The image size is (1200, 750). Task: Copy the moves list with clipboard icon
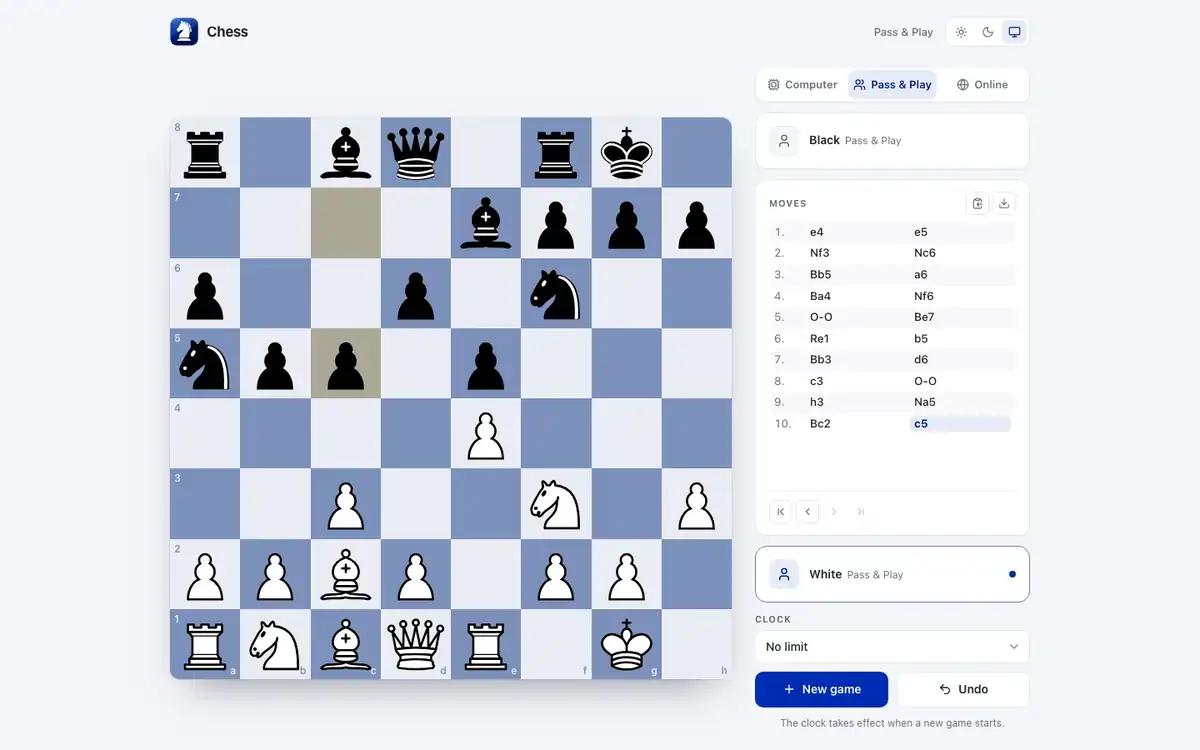[x=978, y=203]
